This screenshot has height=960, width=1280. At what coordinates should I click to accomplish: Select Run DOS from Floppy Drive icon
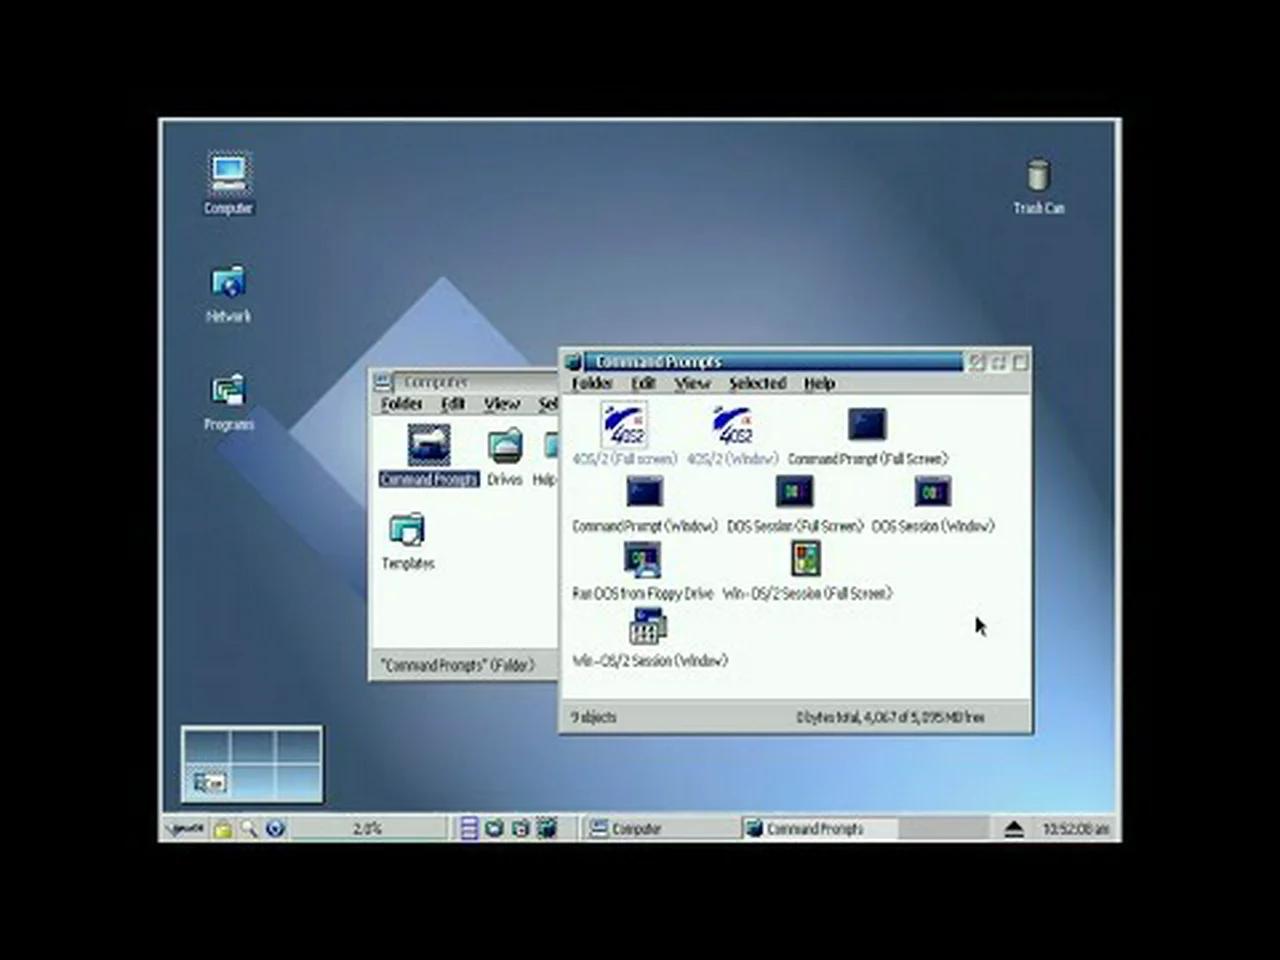pyautogui.click(x=643, y=558)
